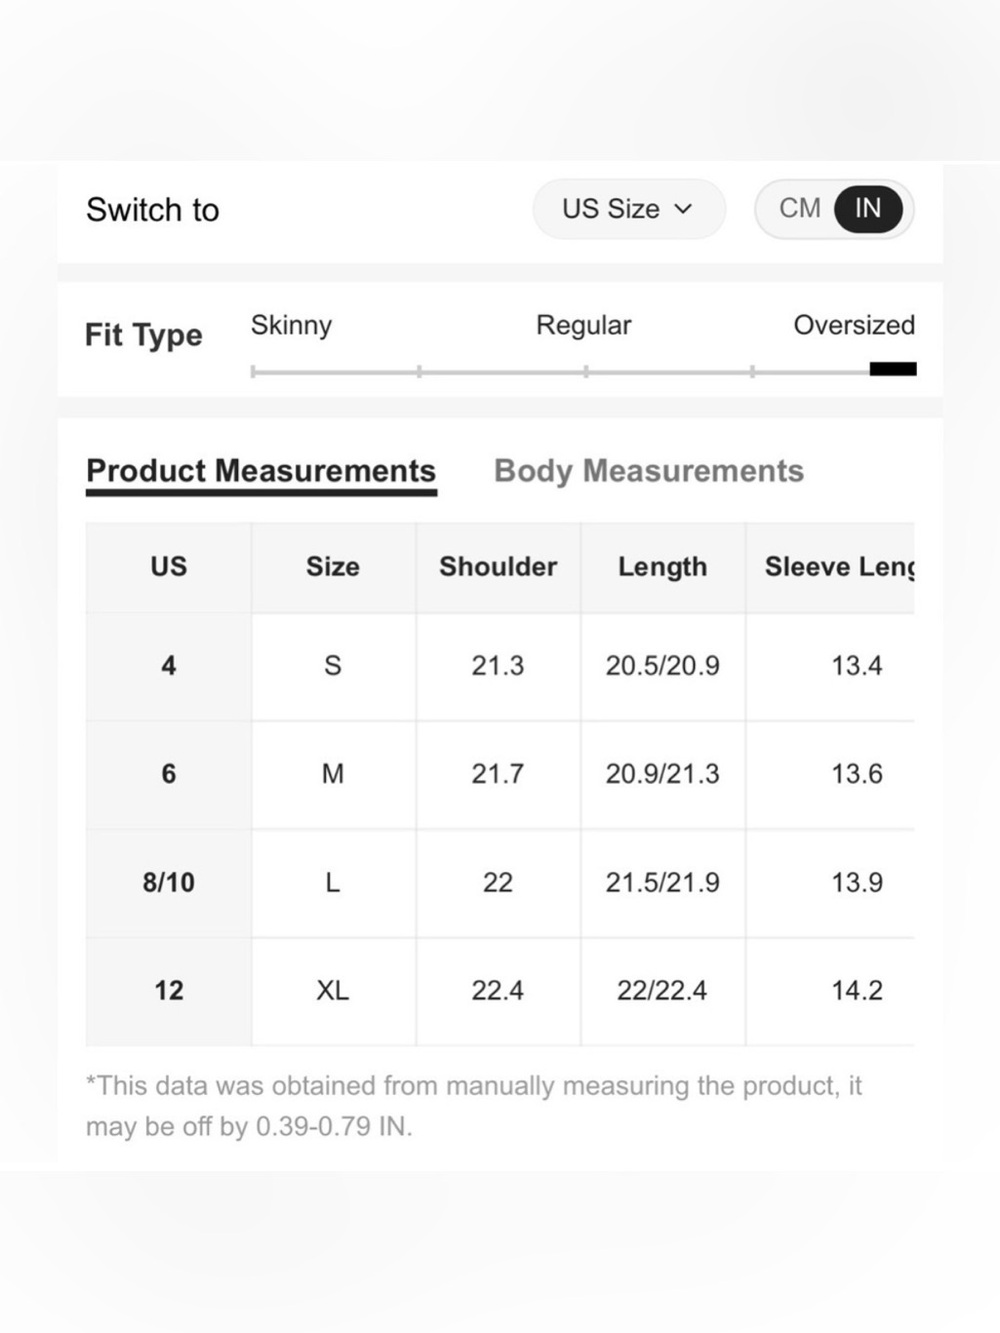This screenshot has height=1333, width=1000.
Task: Click the Length column header
Action: [663, 567]
